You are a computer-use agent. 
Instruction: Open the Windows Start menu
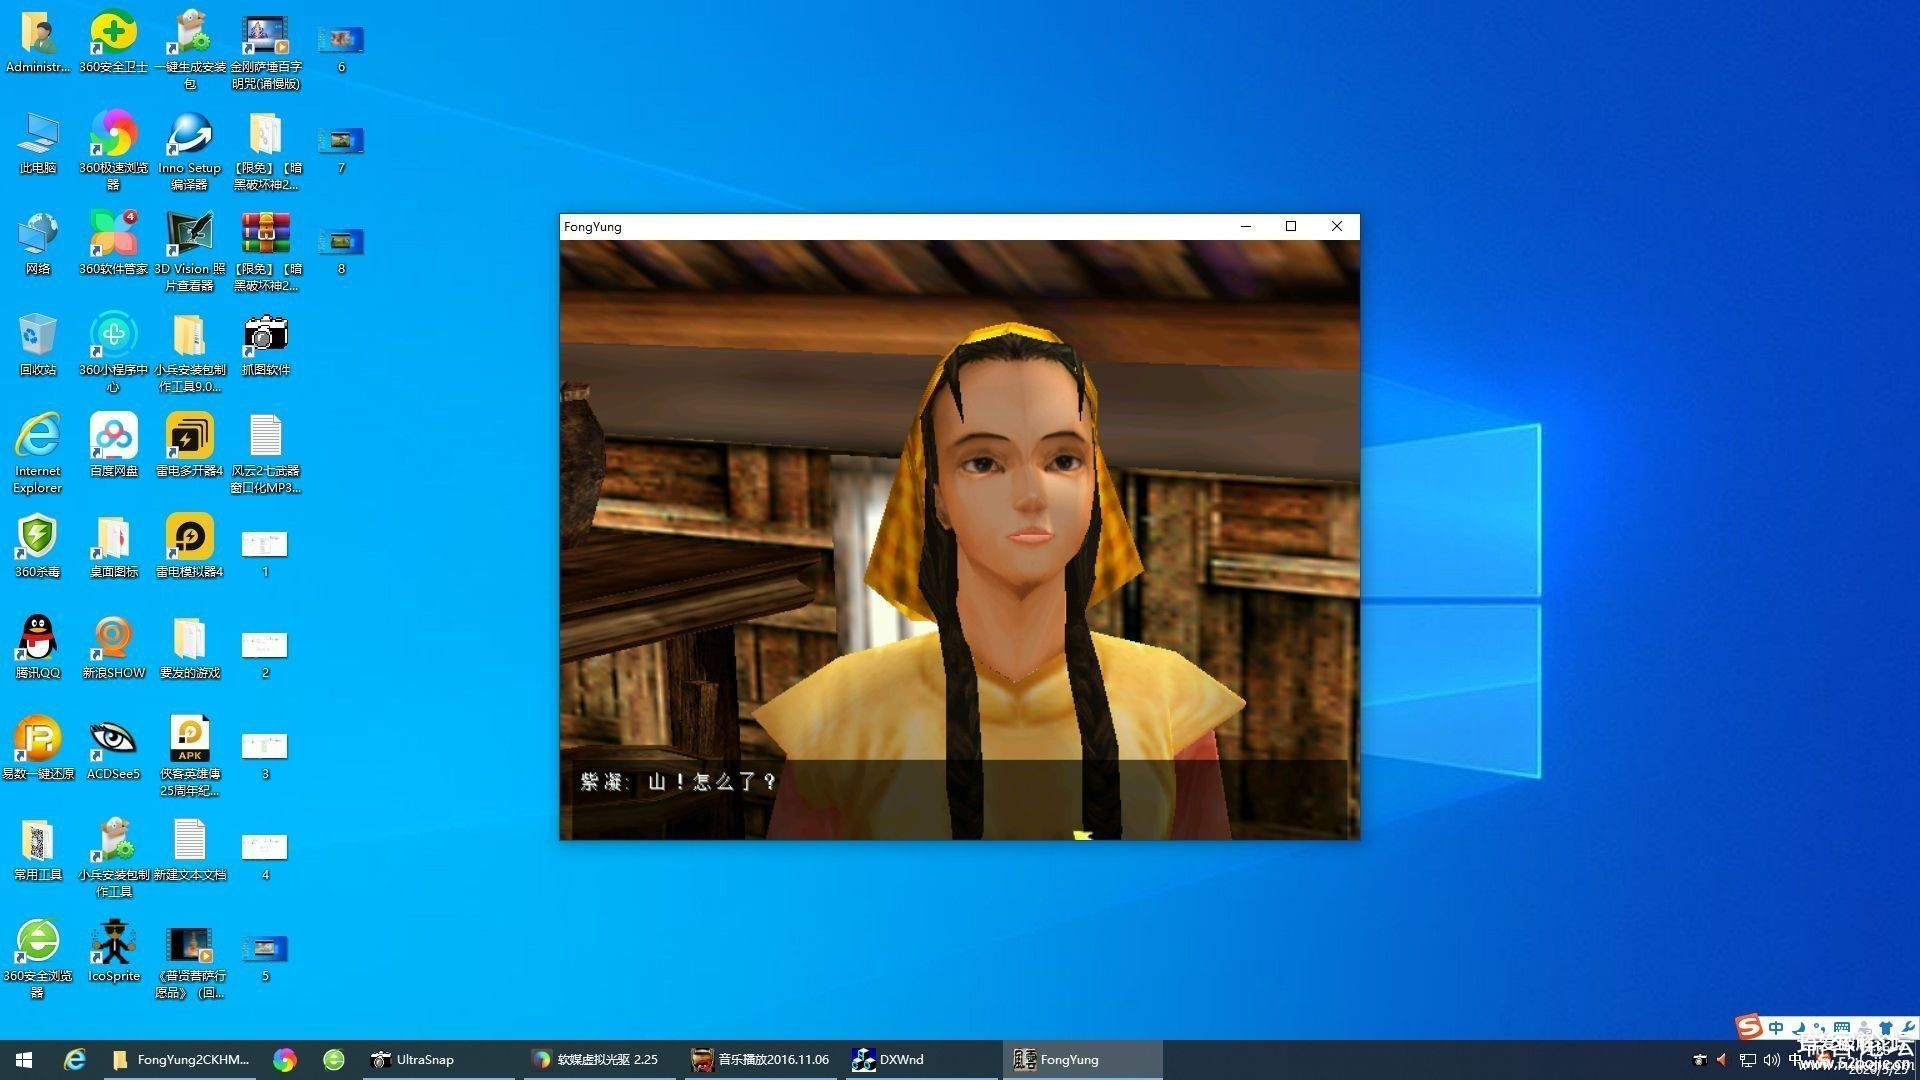coord(24,1060)
